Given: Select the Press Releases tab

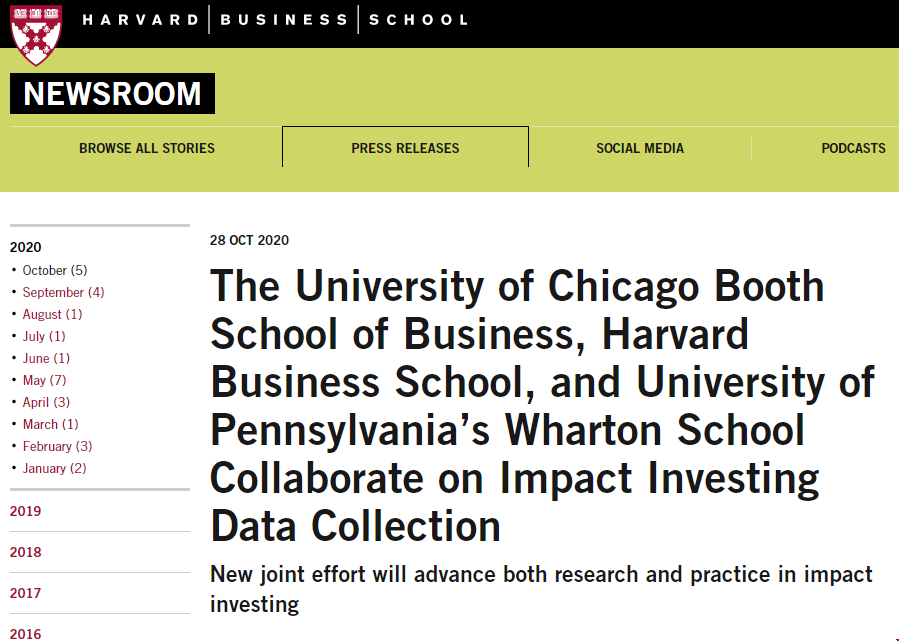Looking at the screenshot, I should (405, 148).
